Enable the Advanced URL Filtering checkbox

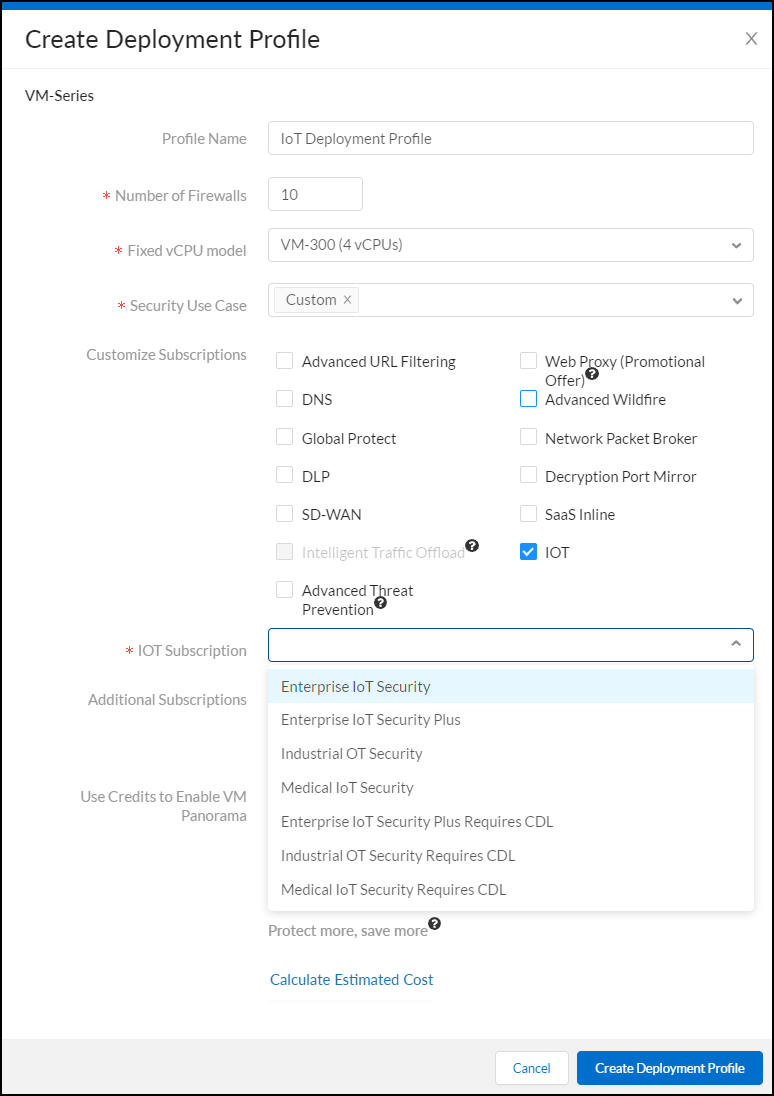(285, 361)
